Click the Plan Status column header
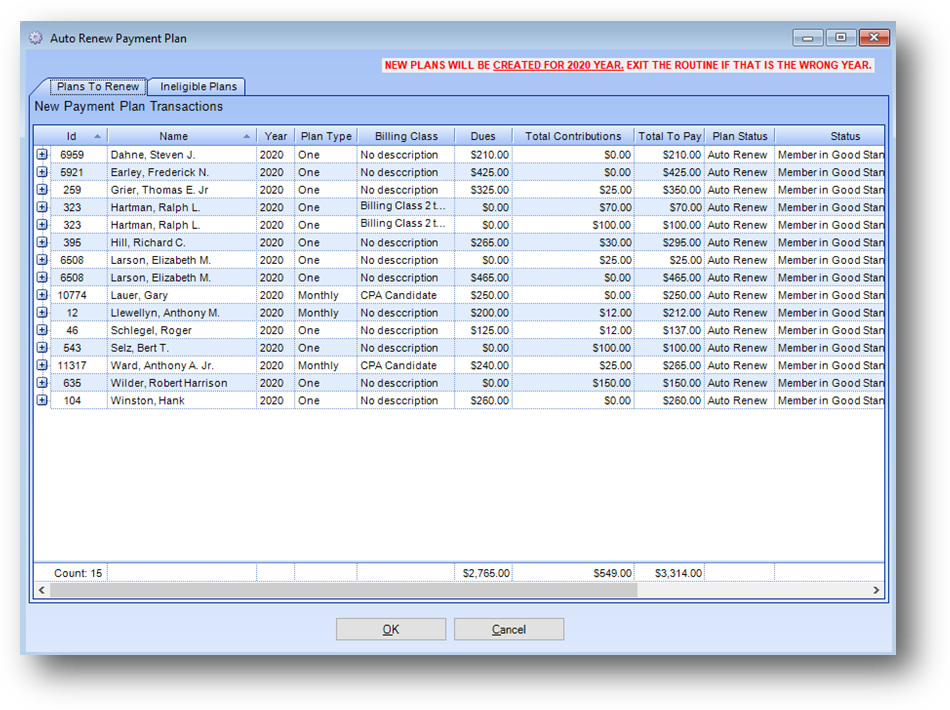This screenshot has width=950, height=710. [x=740, y=136]
